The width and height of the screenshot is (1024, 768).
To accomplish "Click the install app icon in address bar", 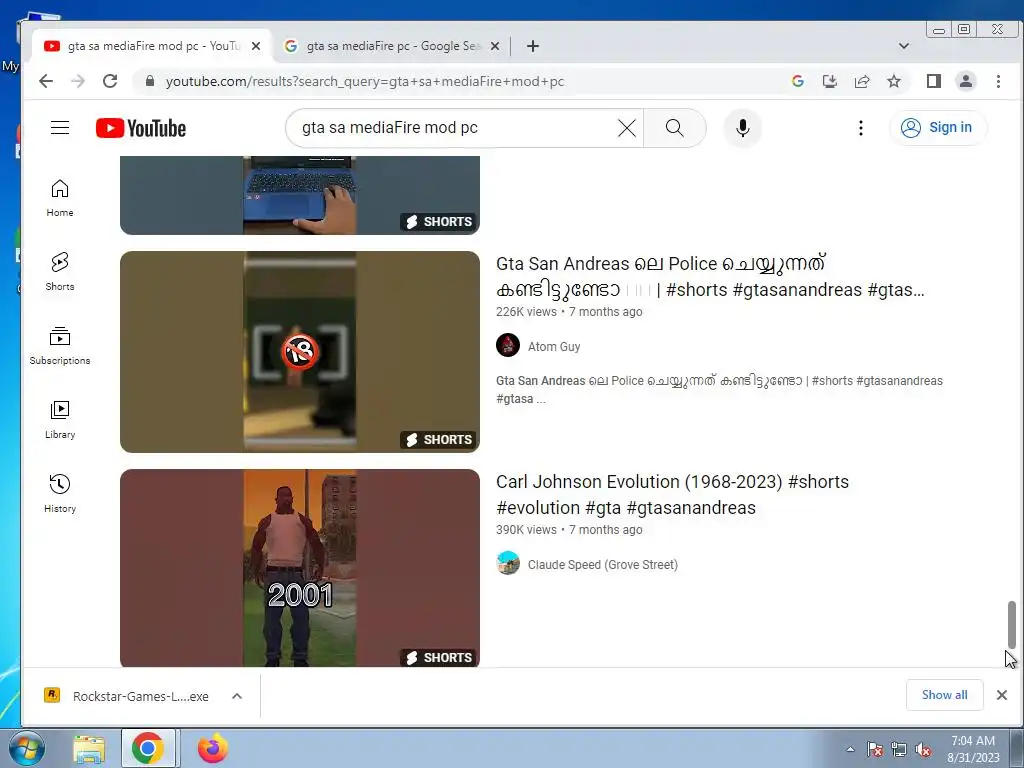I will [x=829, y=81].
